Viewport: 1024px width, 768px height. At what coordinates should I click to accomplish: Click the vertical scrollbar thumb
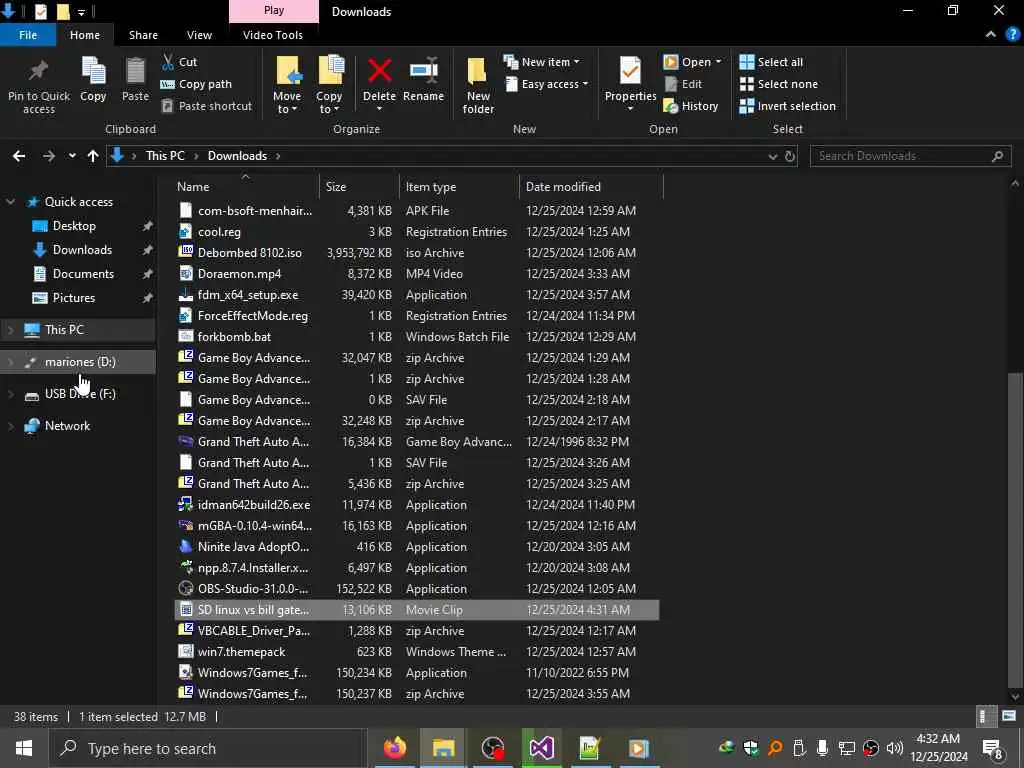coord(1015,530)
